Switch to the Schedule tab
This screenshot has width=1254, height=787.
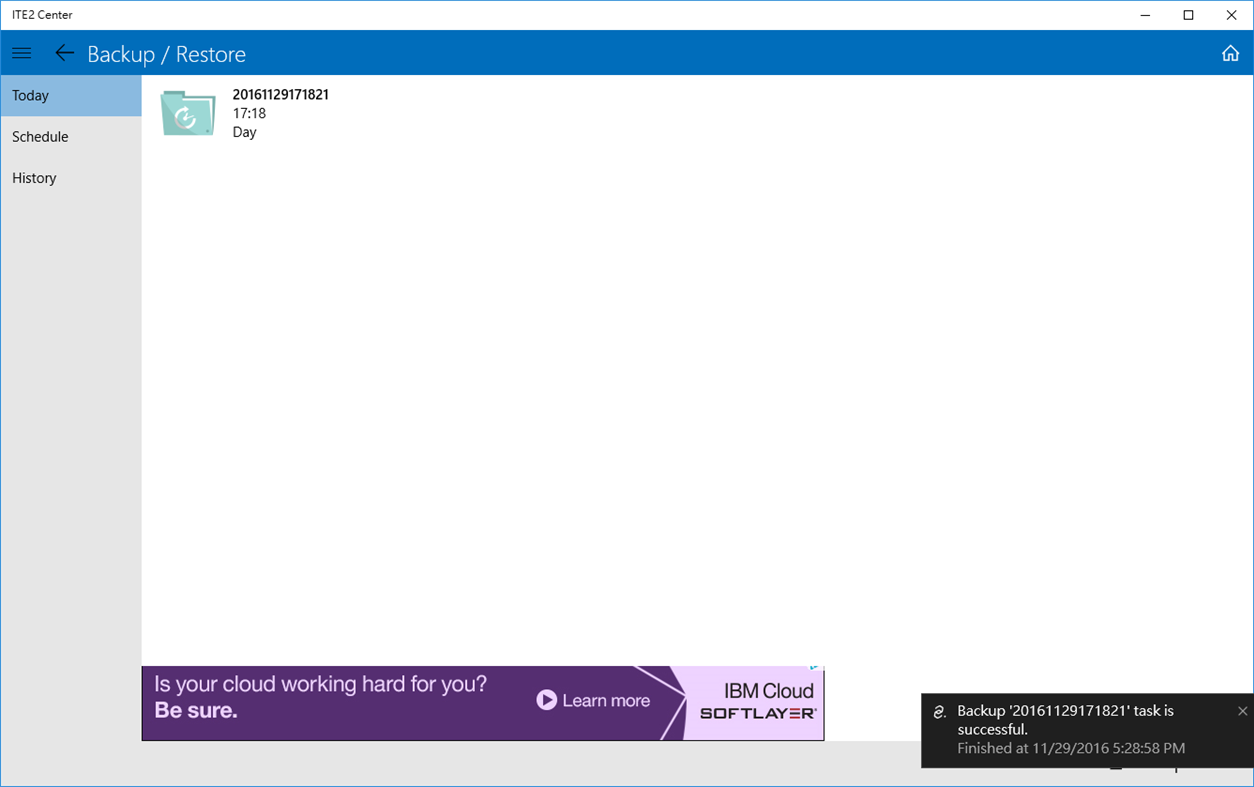(x=40, y=136)
